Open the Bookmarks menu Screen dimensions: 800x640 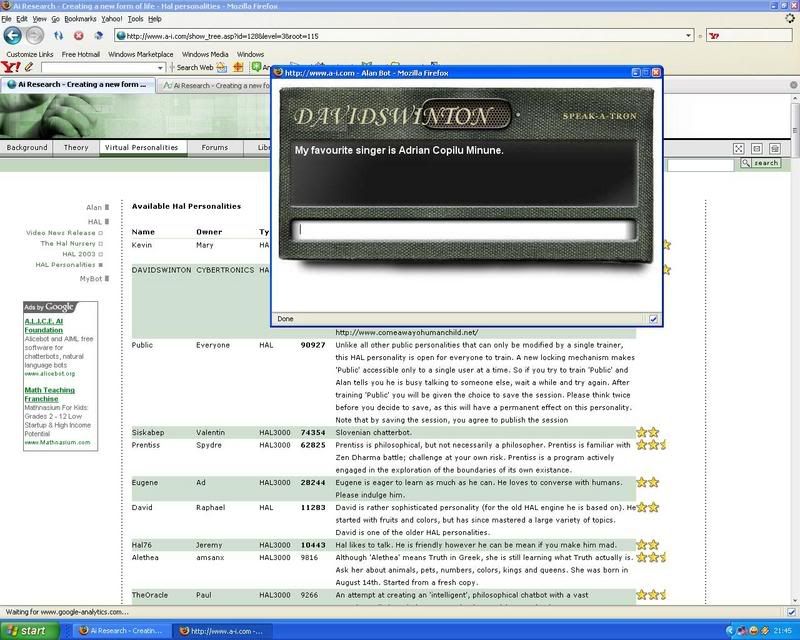80,19
